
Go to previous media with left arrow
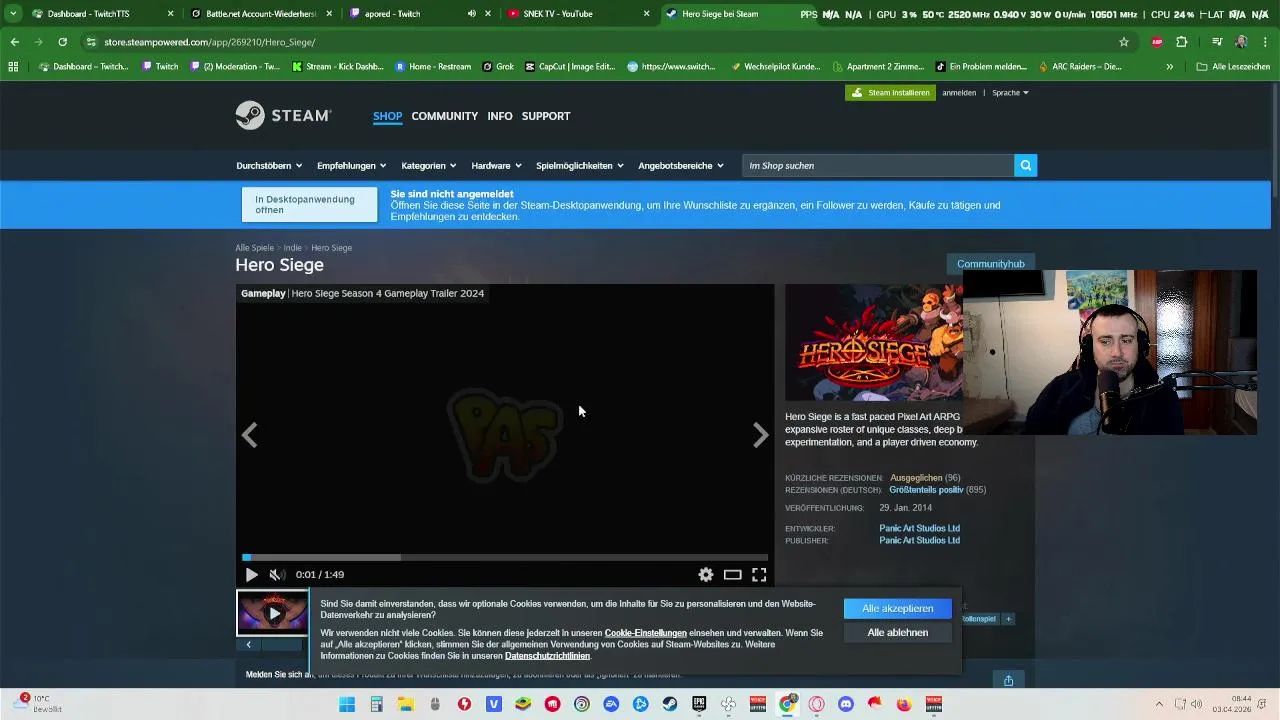coord(250,435)
